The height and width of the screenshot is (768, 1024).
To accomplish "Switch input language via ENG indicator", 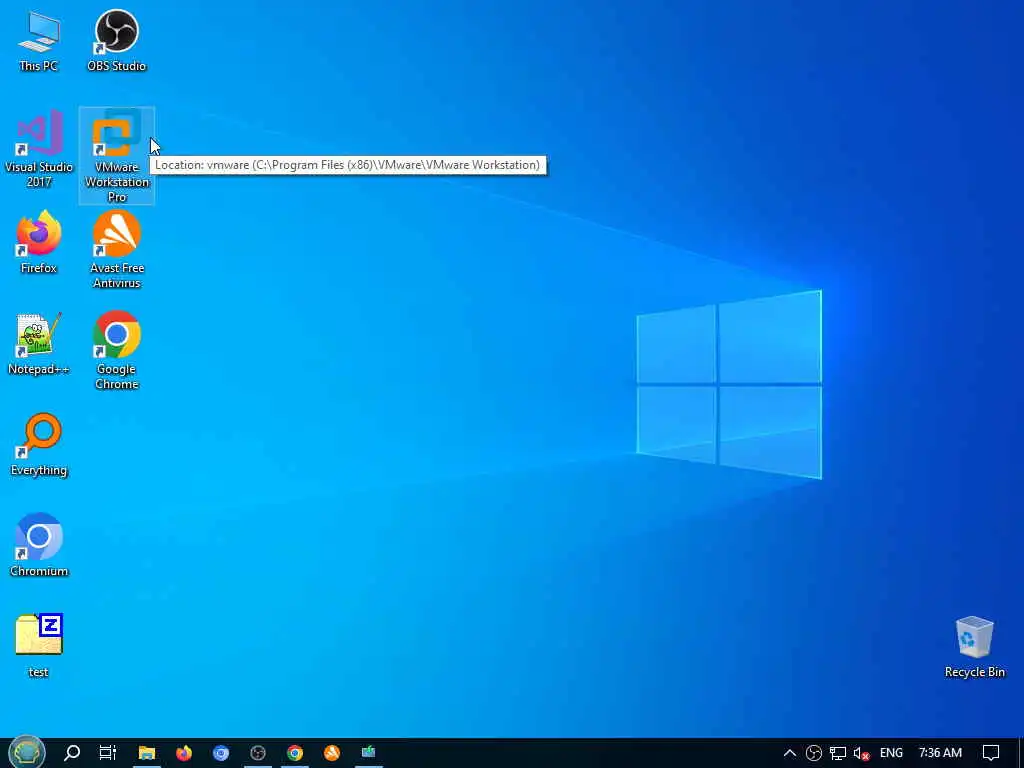I will point(891,753).
